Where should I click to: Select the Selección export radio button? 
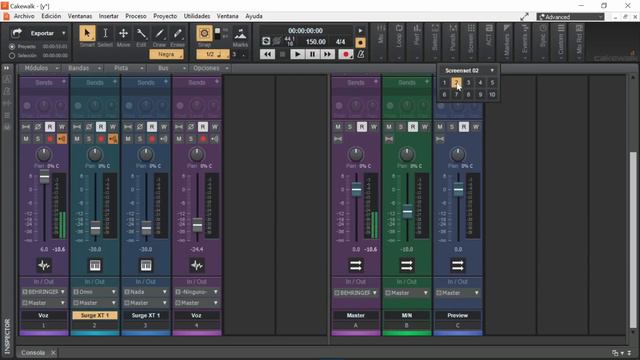coord(12,56)
